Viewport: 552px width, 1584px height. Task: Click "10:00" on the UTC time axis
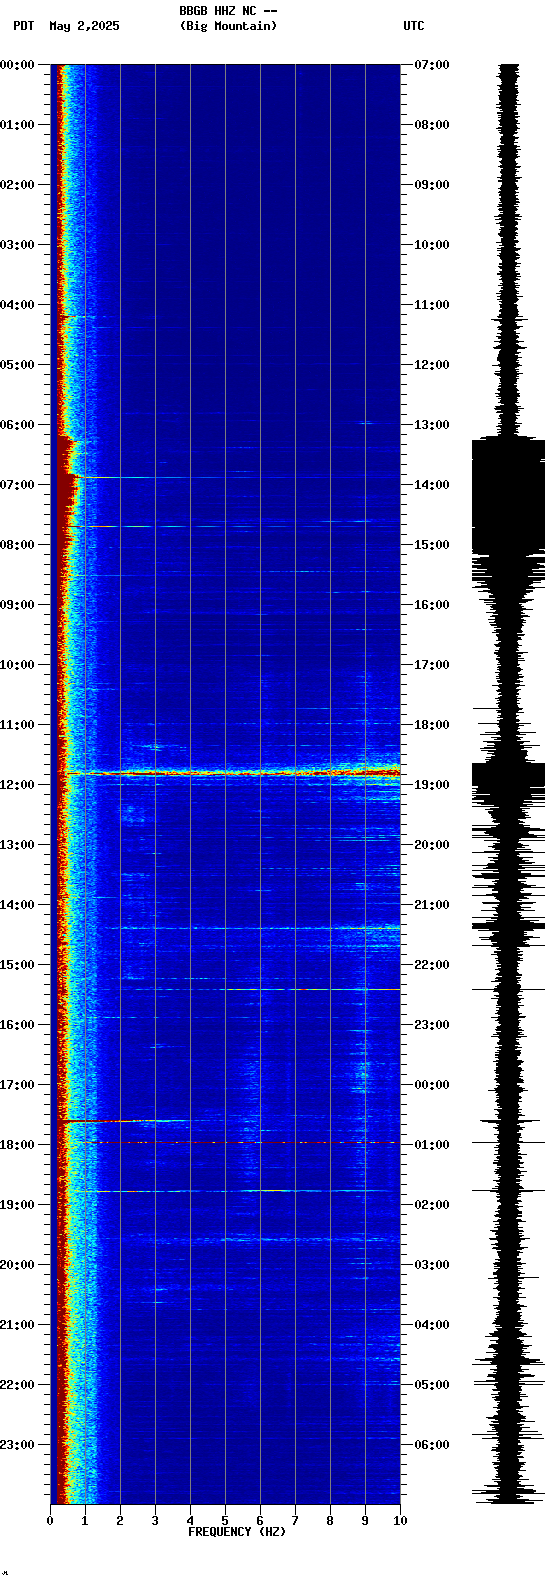click(432, 245)
